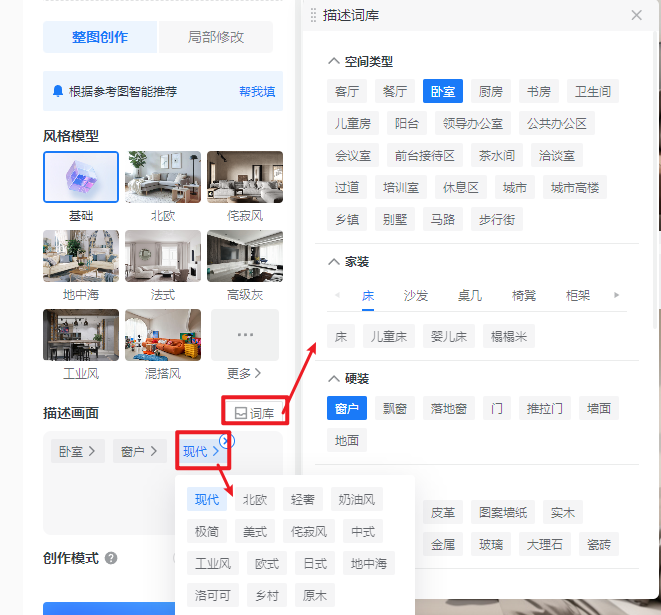Choose 奶油风 in the style popup
The height and width of the screenshot is (615, 661).
tap(357, 499)
